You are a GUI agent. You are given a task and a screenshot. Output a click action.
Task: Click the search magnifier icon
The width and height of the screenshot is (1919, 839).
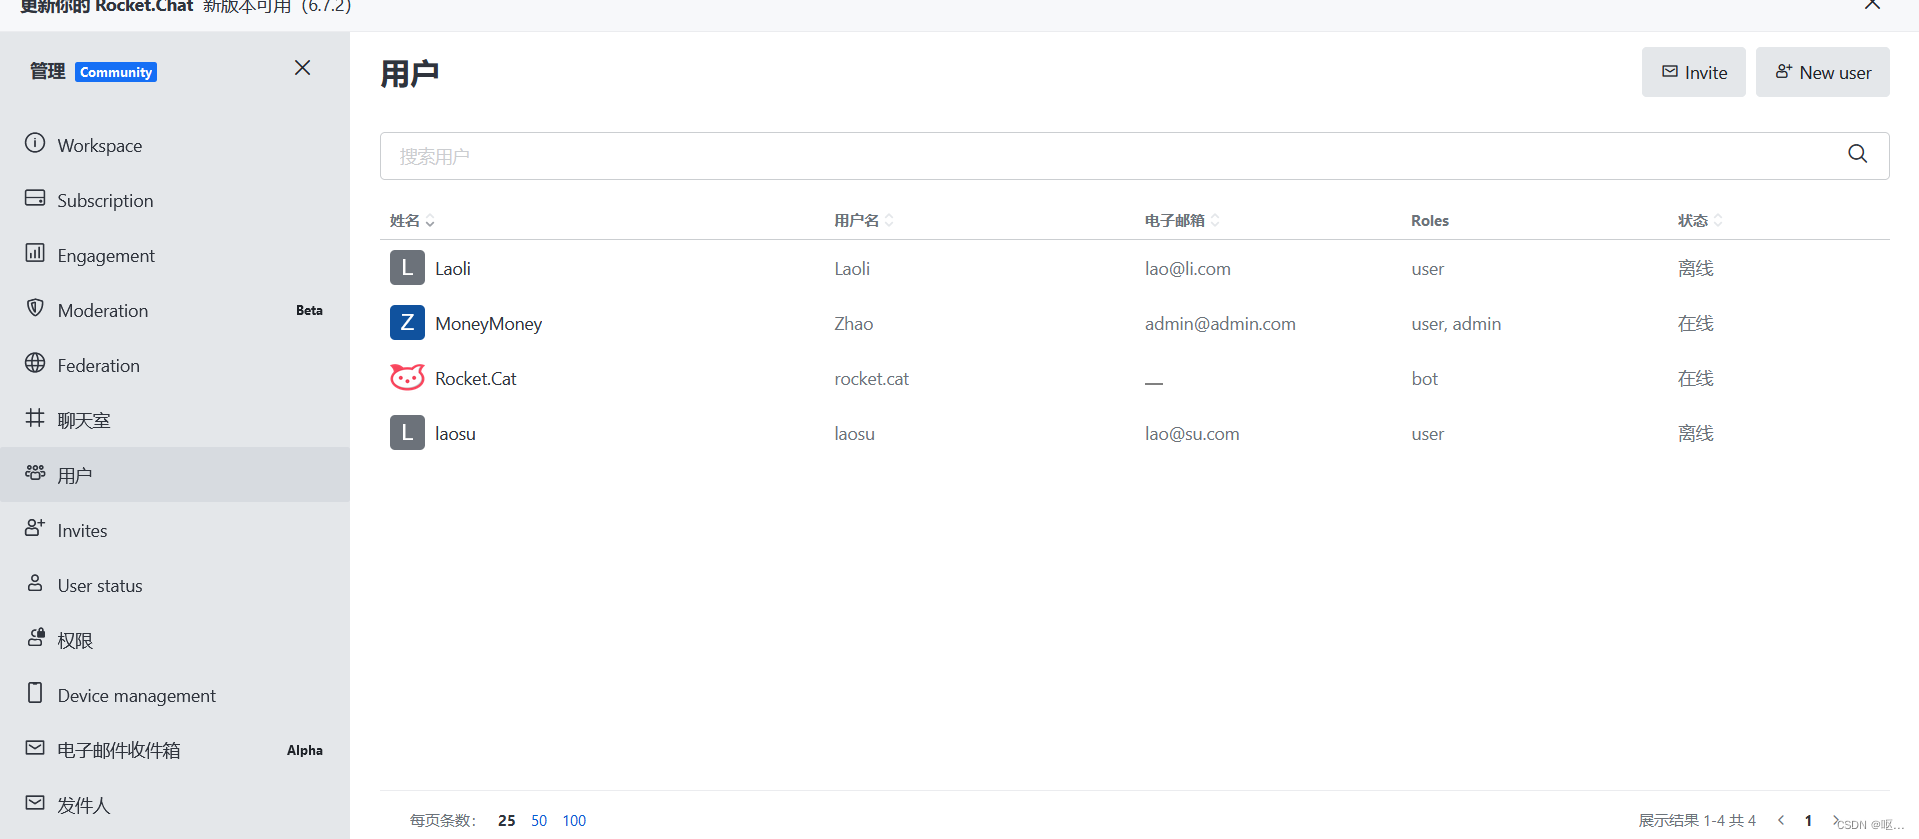[1857, 154]
